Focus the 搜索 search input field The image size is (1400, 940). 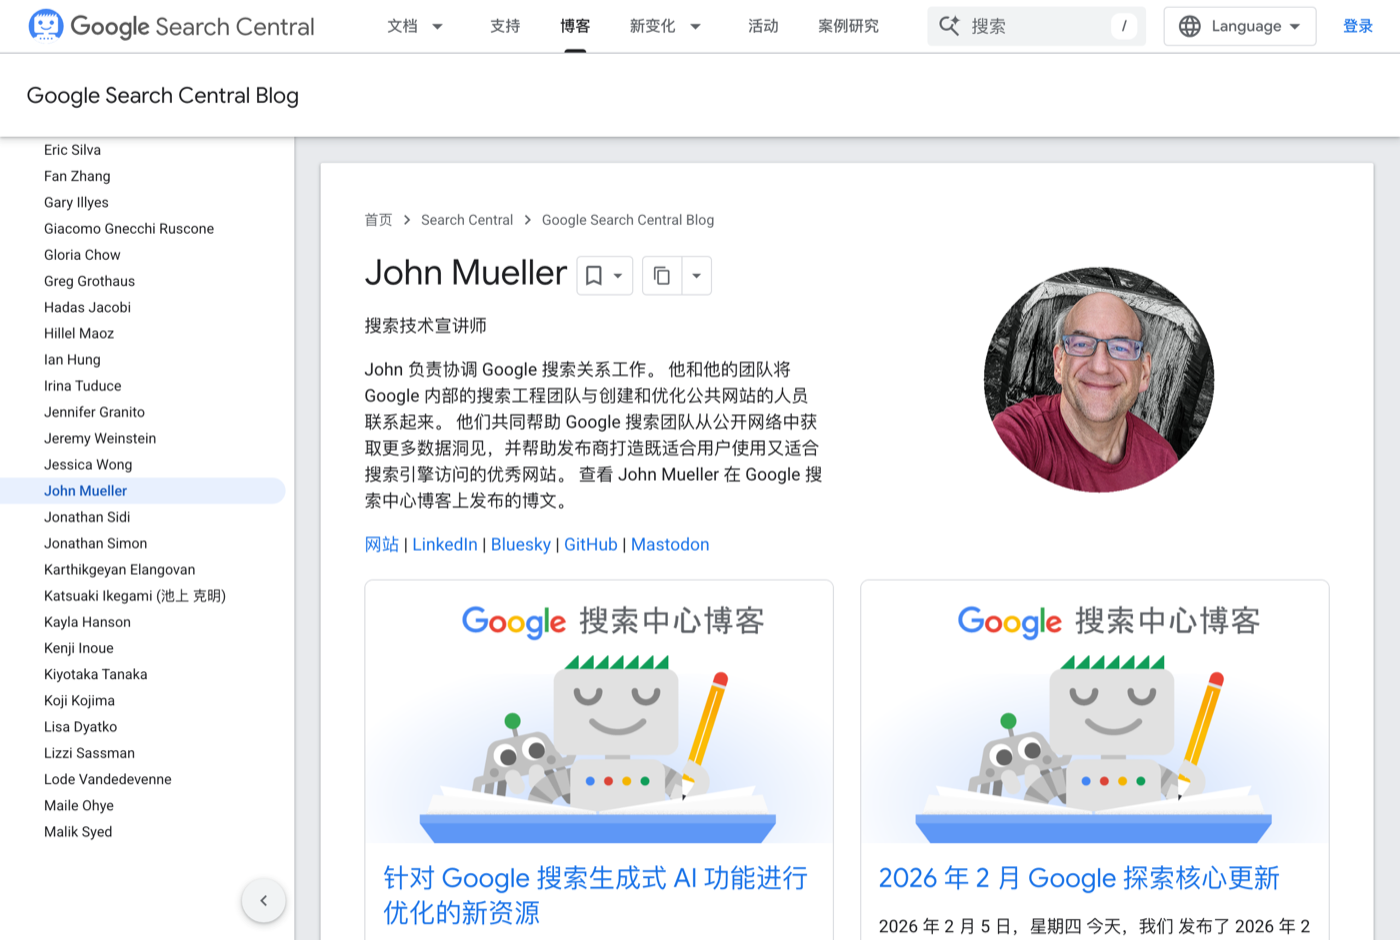[x=1036, y=26]
